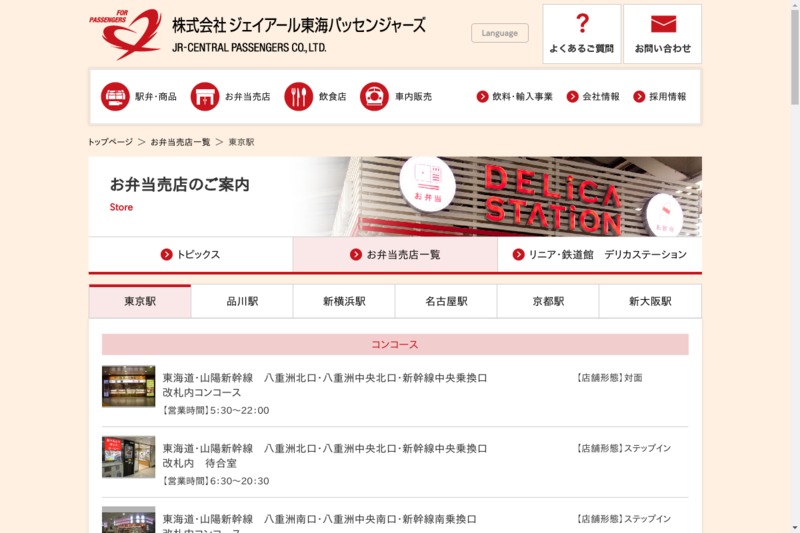This screenshot has height=533, width=800.
Task: Open the 車内販売 train icon
Action: [x=374, y=97]
